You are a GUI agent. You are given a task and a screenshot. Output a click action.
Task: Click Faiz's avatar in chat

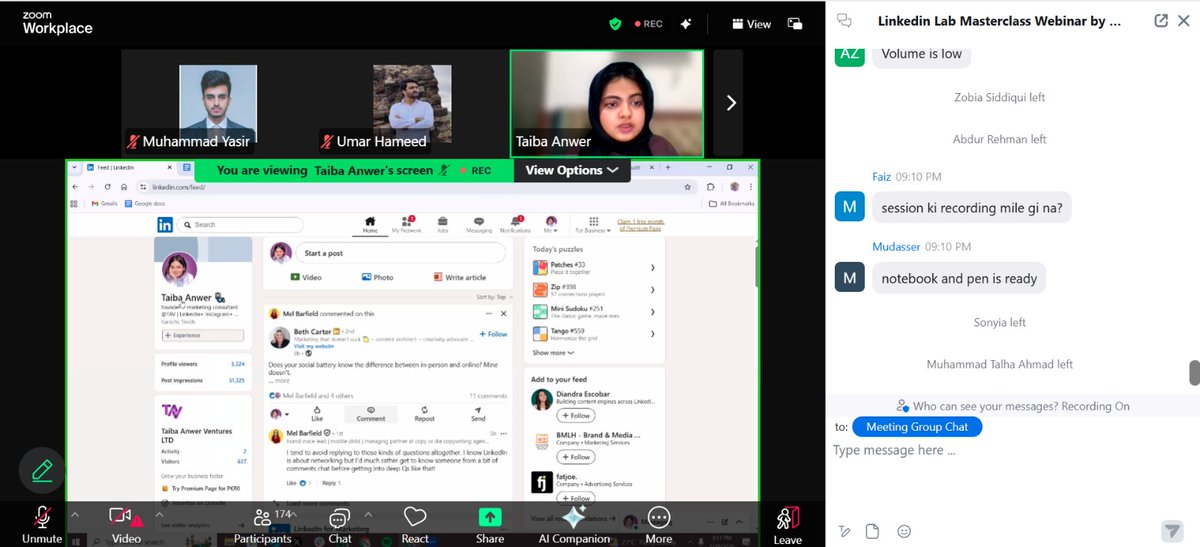pos(849,207)
